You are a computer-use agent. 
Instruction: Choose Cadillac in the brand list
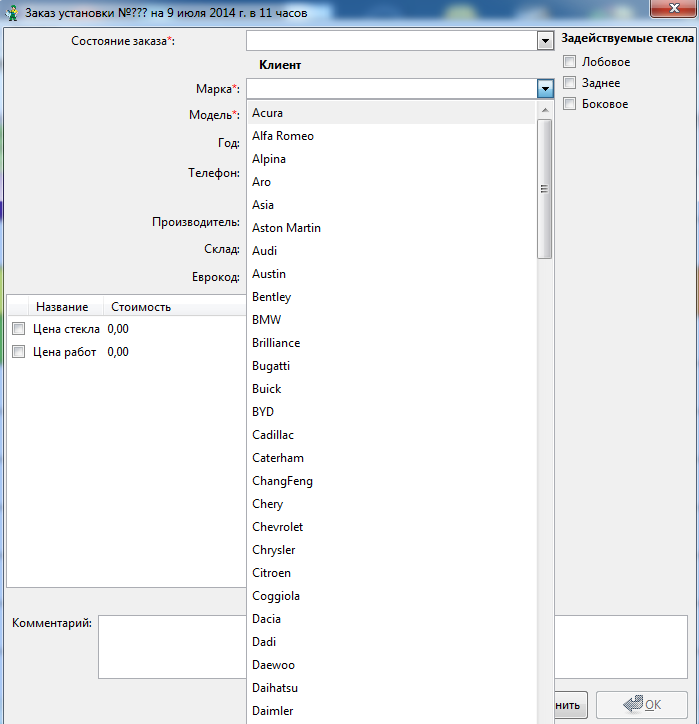[392, 435]
